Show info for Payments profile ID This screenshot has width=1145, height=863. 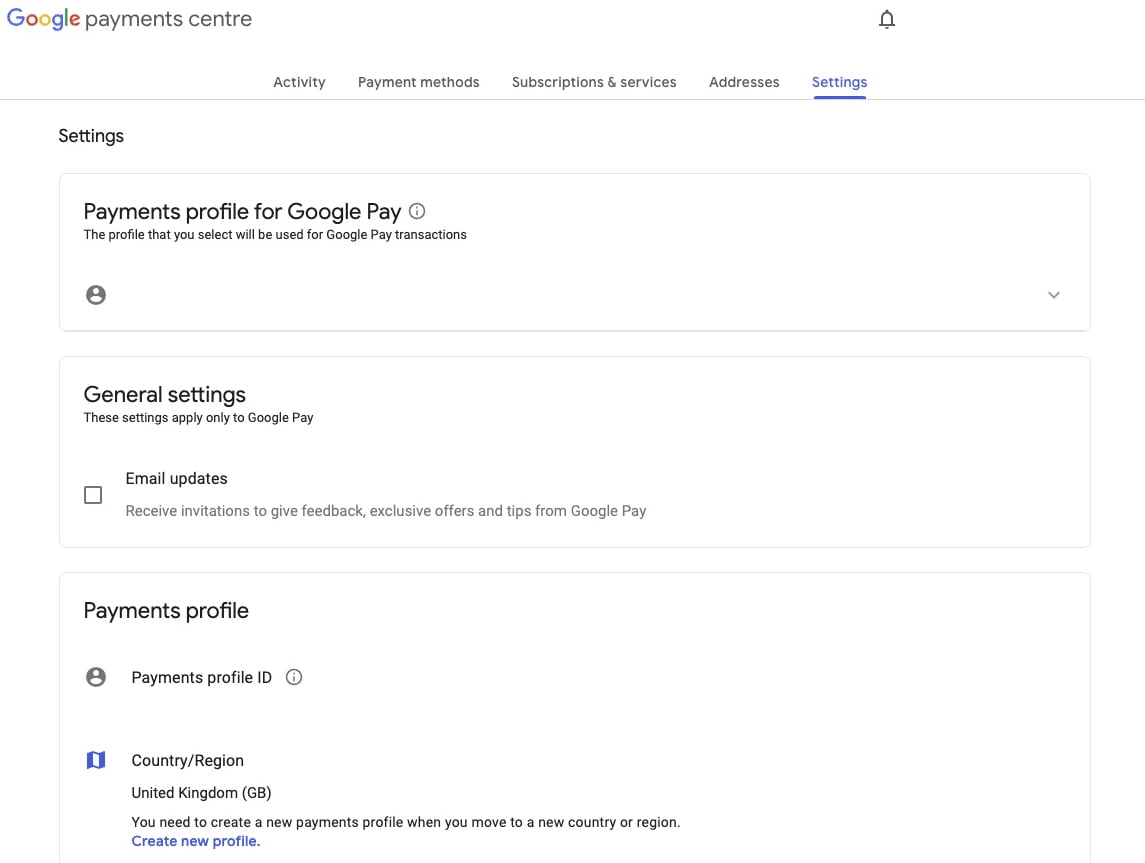(x=294, y=677)
